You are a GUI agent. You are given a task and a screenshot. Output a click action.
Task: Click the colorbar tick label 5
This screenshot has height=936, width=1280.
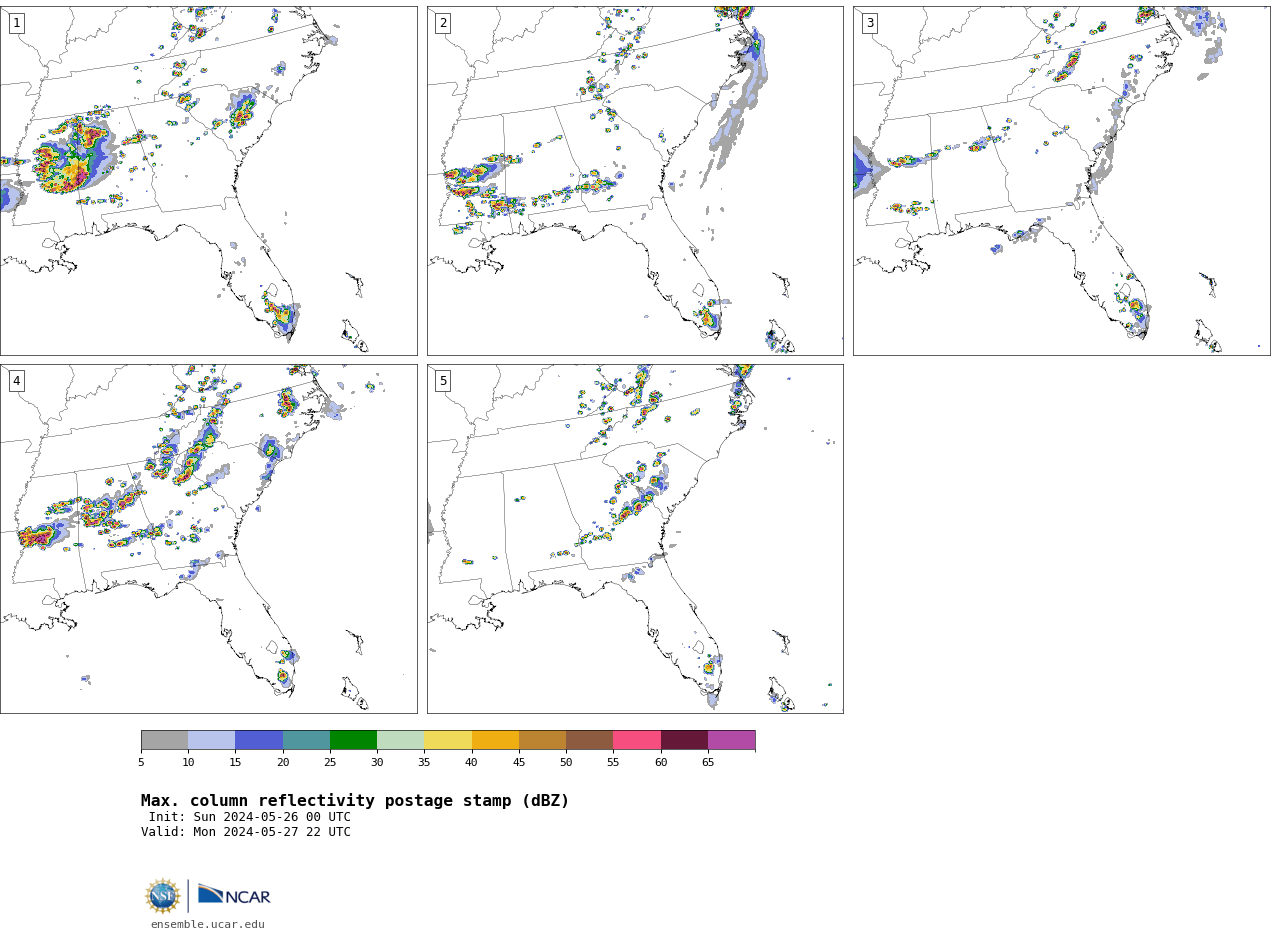pos(141,763)
